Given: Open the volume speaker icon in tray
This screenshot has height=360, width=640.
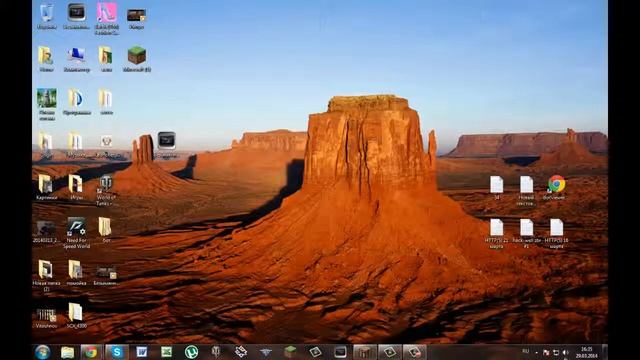Looking at the screenshot, I should coord(565,352).
